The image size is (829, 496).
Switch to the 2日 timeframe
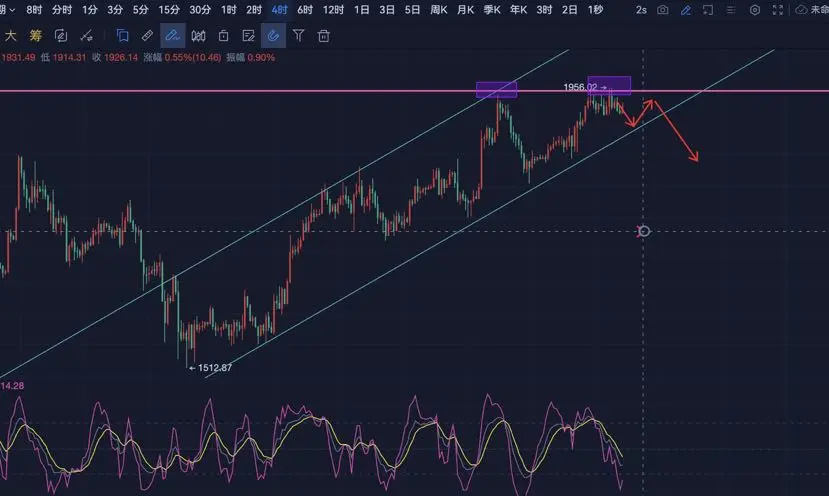(569, 10)
